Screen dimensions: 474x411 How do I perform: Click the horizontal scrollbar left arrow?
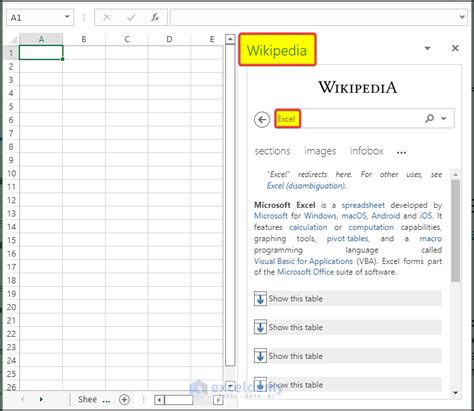159,399
